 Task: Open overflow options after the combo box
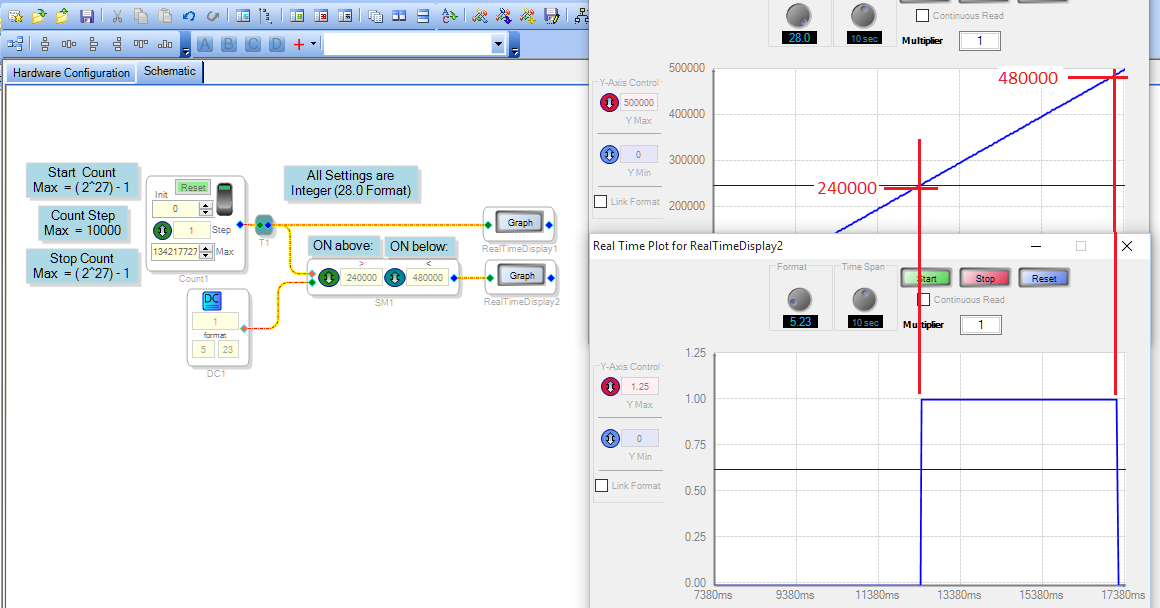(x=515, y=46)
